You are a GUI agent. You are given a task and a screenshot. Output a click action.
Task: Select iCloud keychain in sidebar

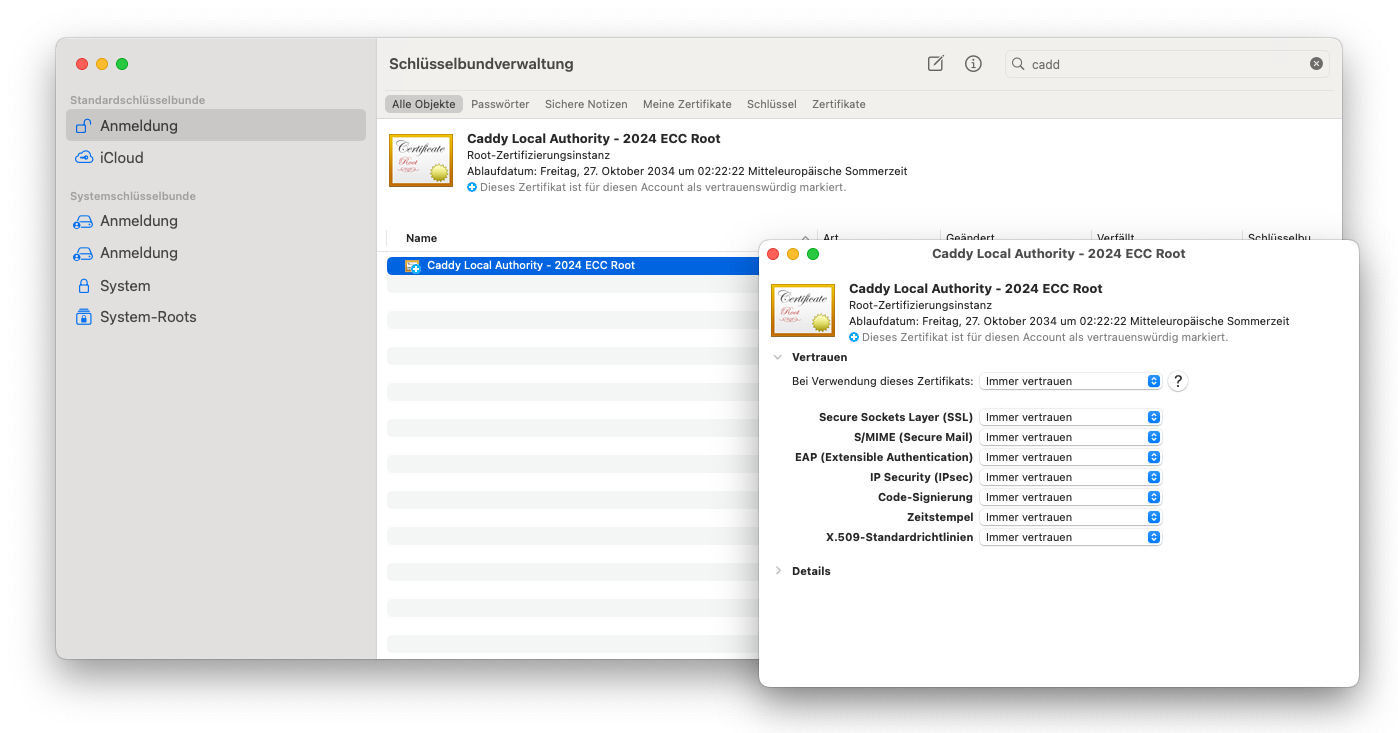pyautogui.click(x=216, y=158)
